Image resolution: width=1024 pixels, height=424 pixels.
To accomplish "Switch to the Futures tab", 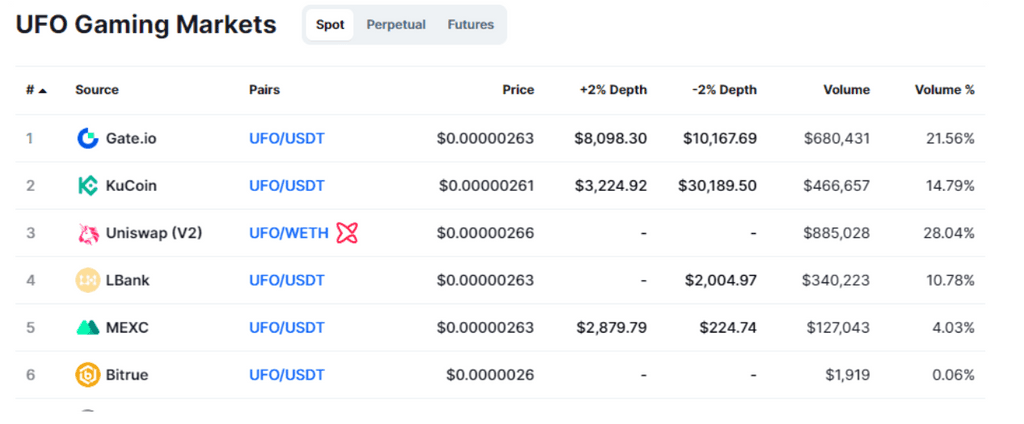I will [x=471, y=25].
